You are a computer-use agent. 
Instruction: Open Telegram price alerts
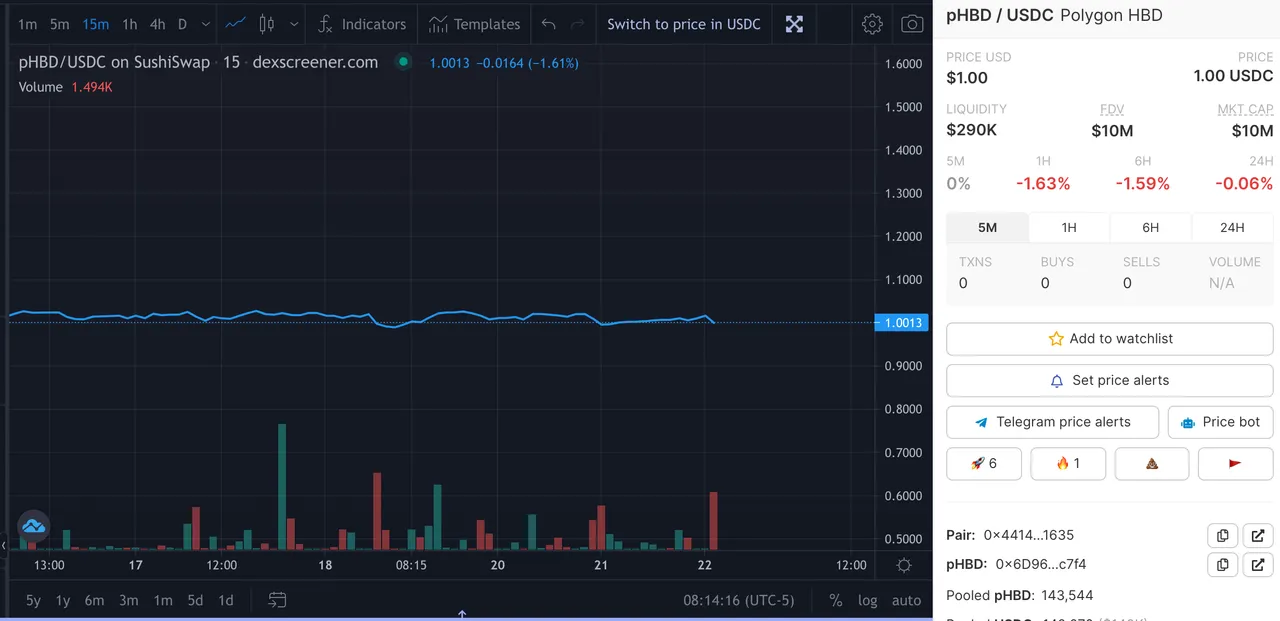[1052, 422]
